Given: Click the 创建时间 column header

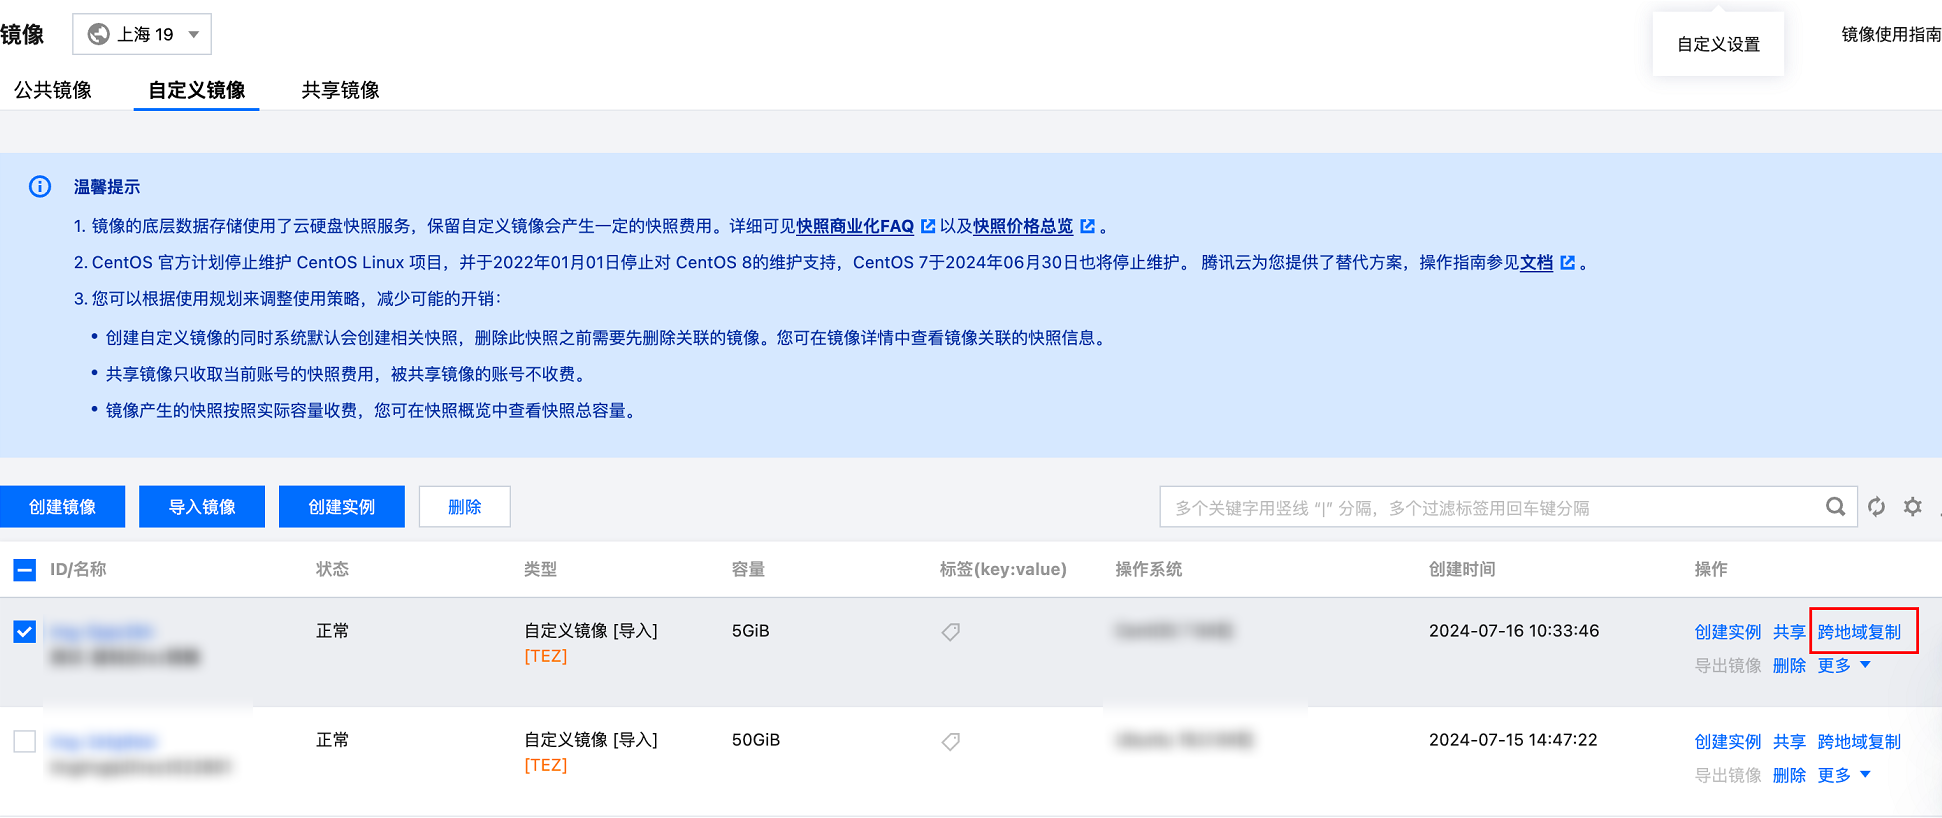Looking at the screenshot, I should (x=1462, y=570).
